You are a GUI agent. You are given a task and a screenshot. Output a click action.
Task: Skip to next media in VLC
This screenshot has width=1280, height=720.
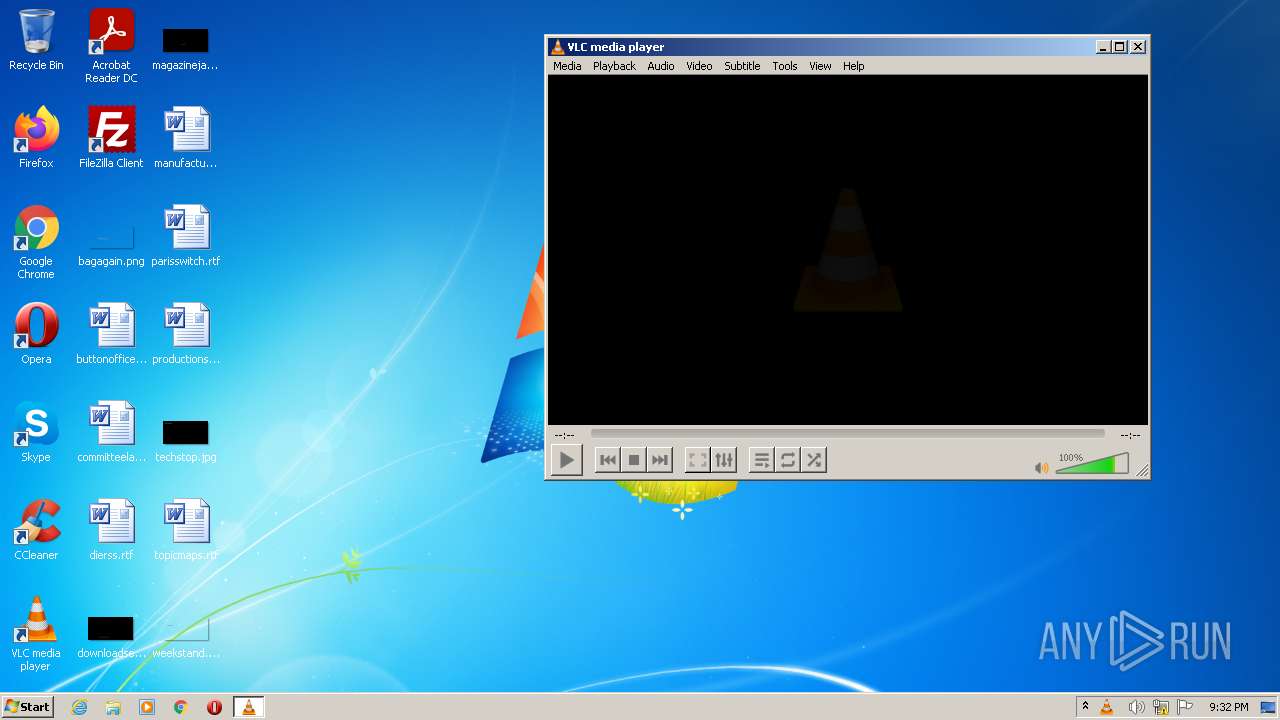pos(660,460)
